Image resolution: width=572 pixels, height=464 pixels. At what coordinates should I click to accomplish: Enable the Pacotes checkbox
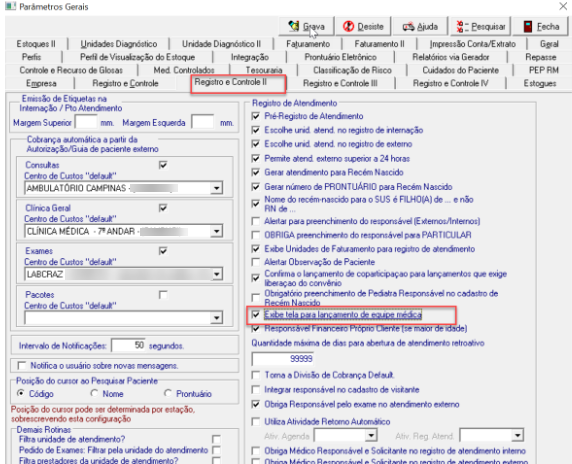(x=163, y=294)
